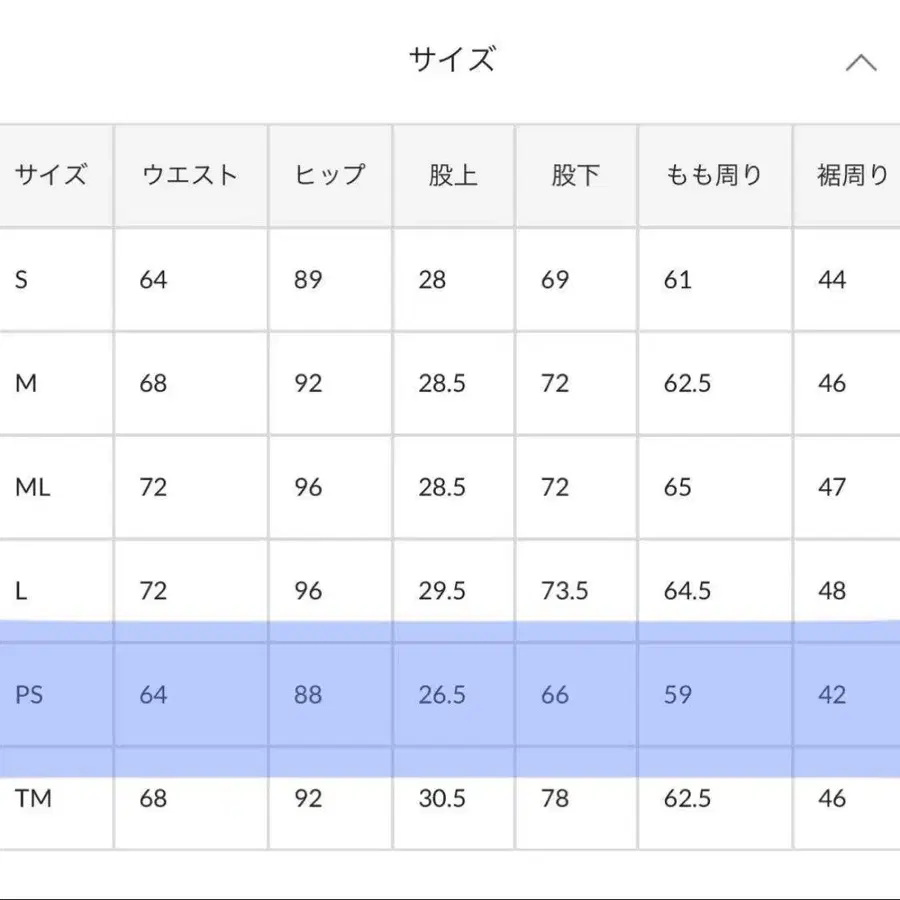Select the M size row label
The image size is (900, 900).
(x=28, y=383)
